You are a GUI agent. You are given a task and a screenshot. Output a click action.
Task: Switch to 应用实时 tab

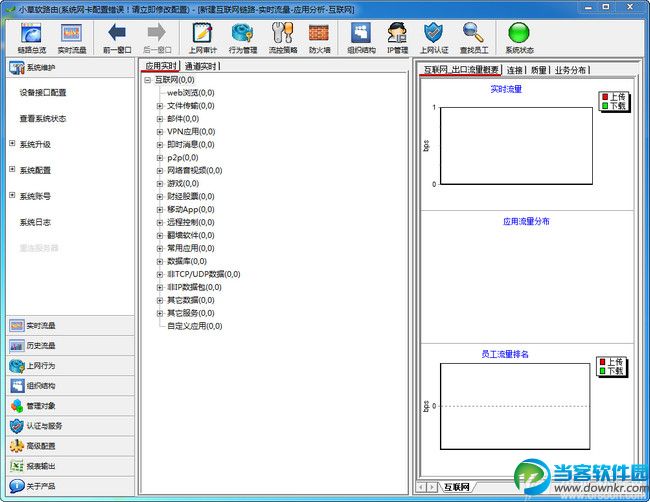(x=161, y=66)
